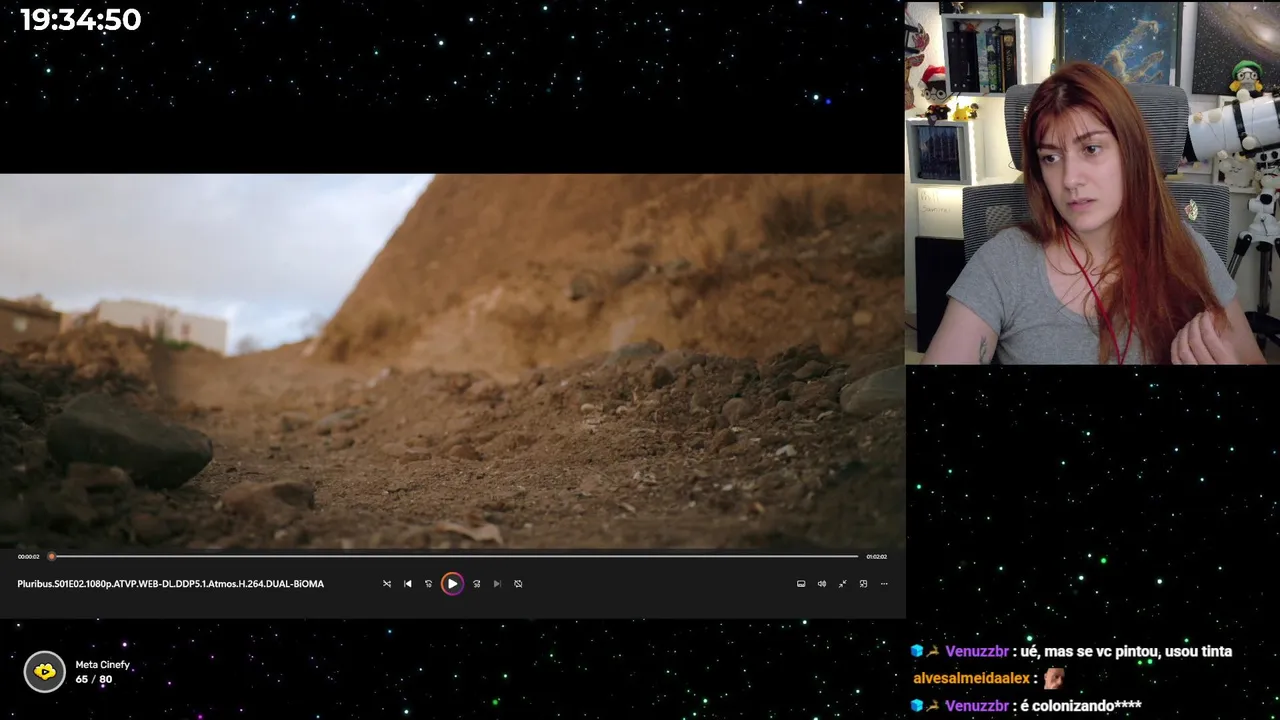Image resolution: width=1280 pixels, height=720 pixels.
Task: Click the webcam feed overlay
Action: 1092,182
